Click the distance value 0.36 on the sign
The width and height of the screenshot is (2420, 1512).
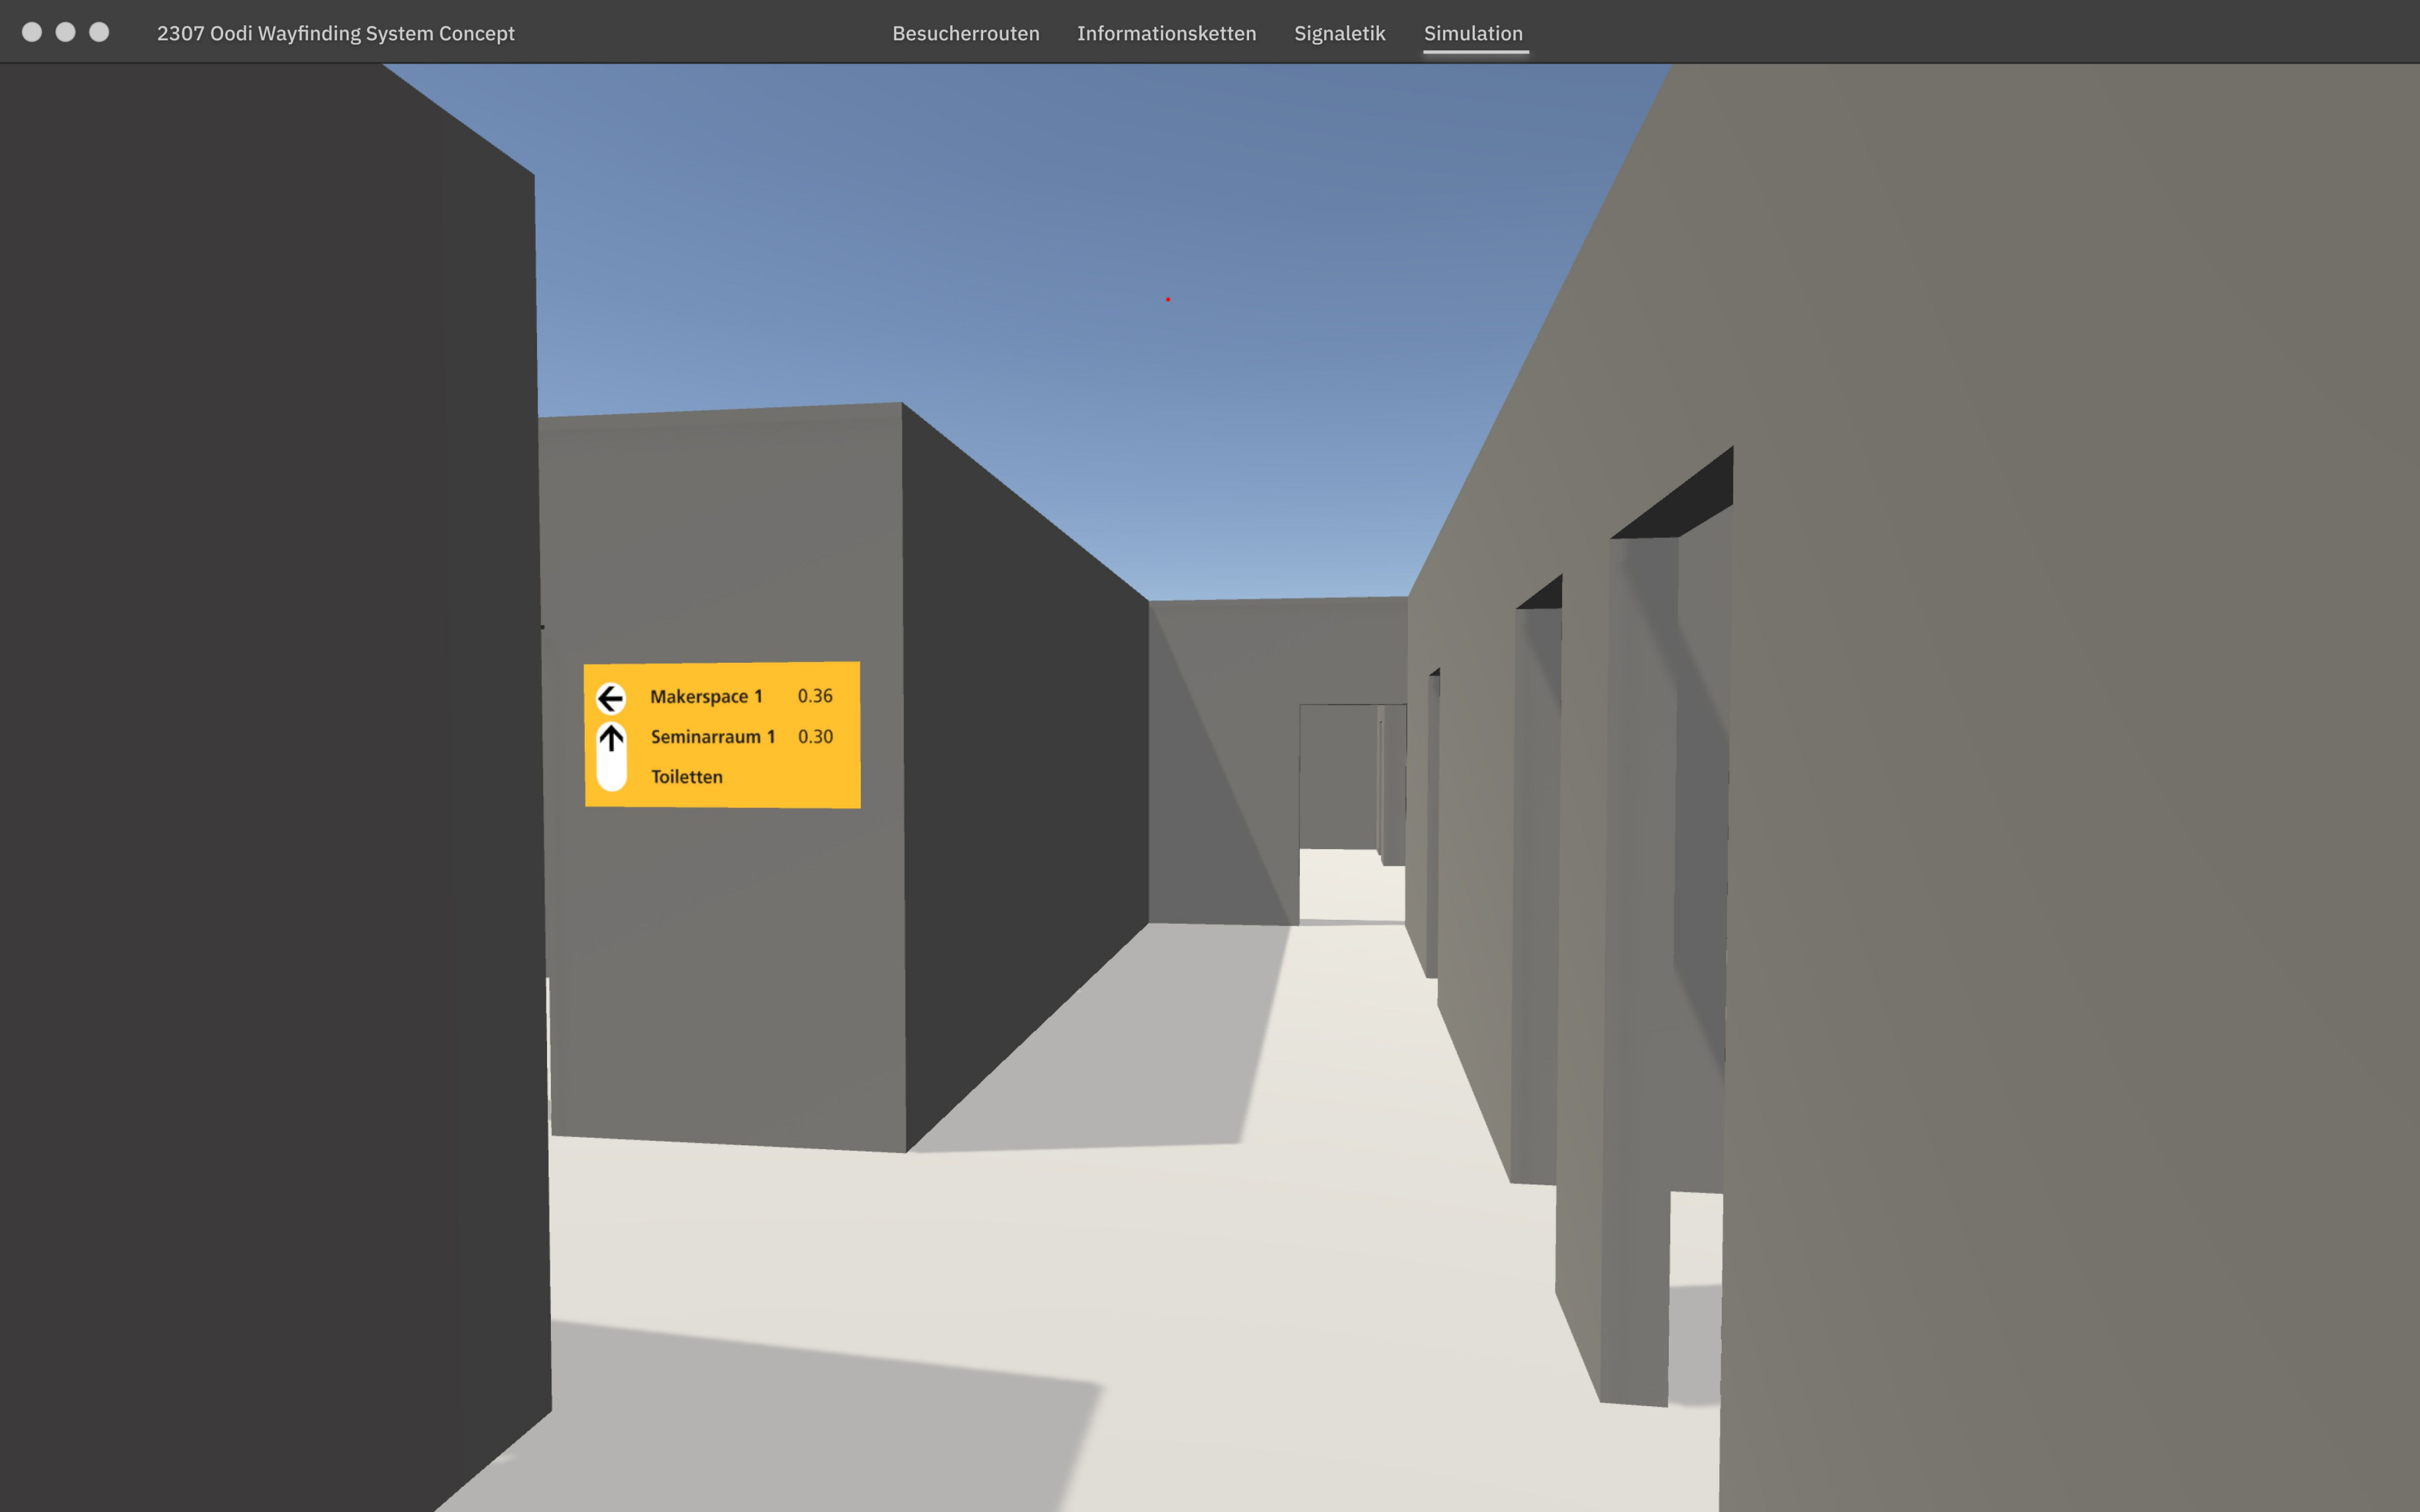pos(816,696)
